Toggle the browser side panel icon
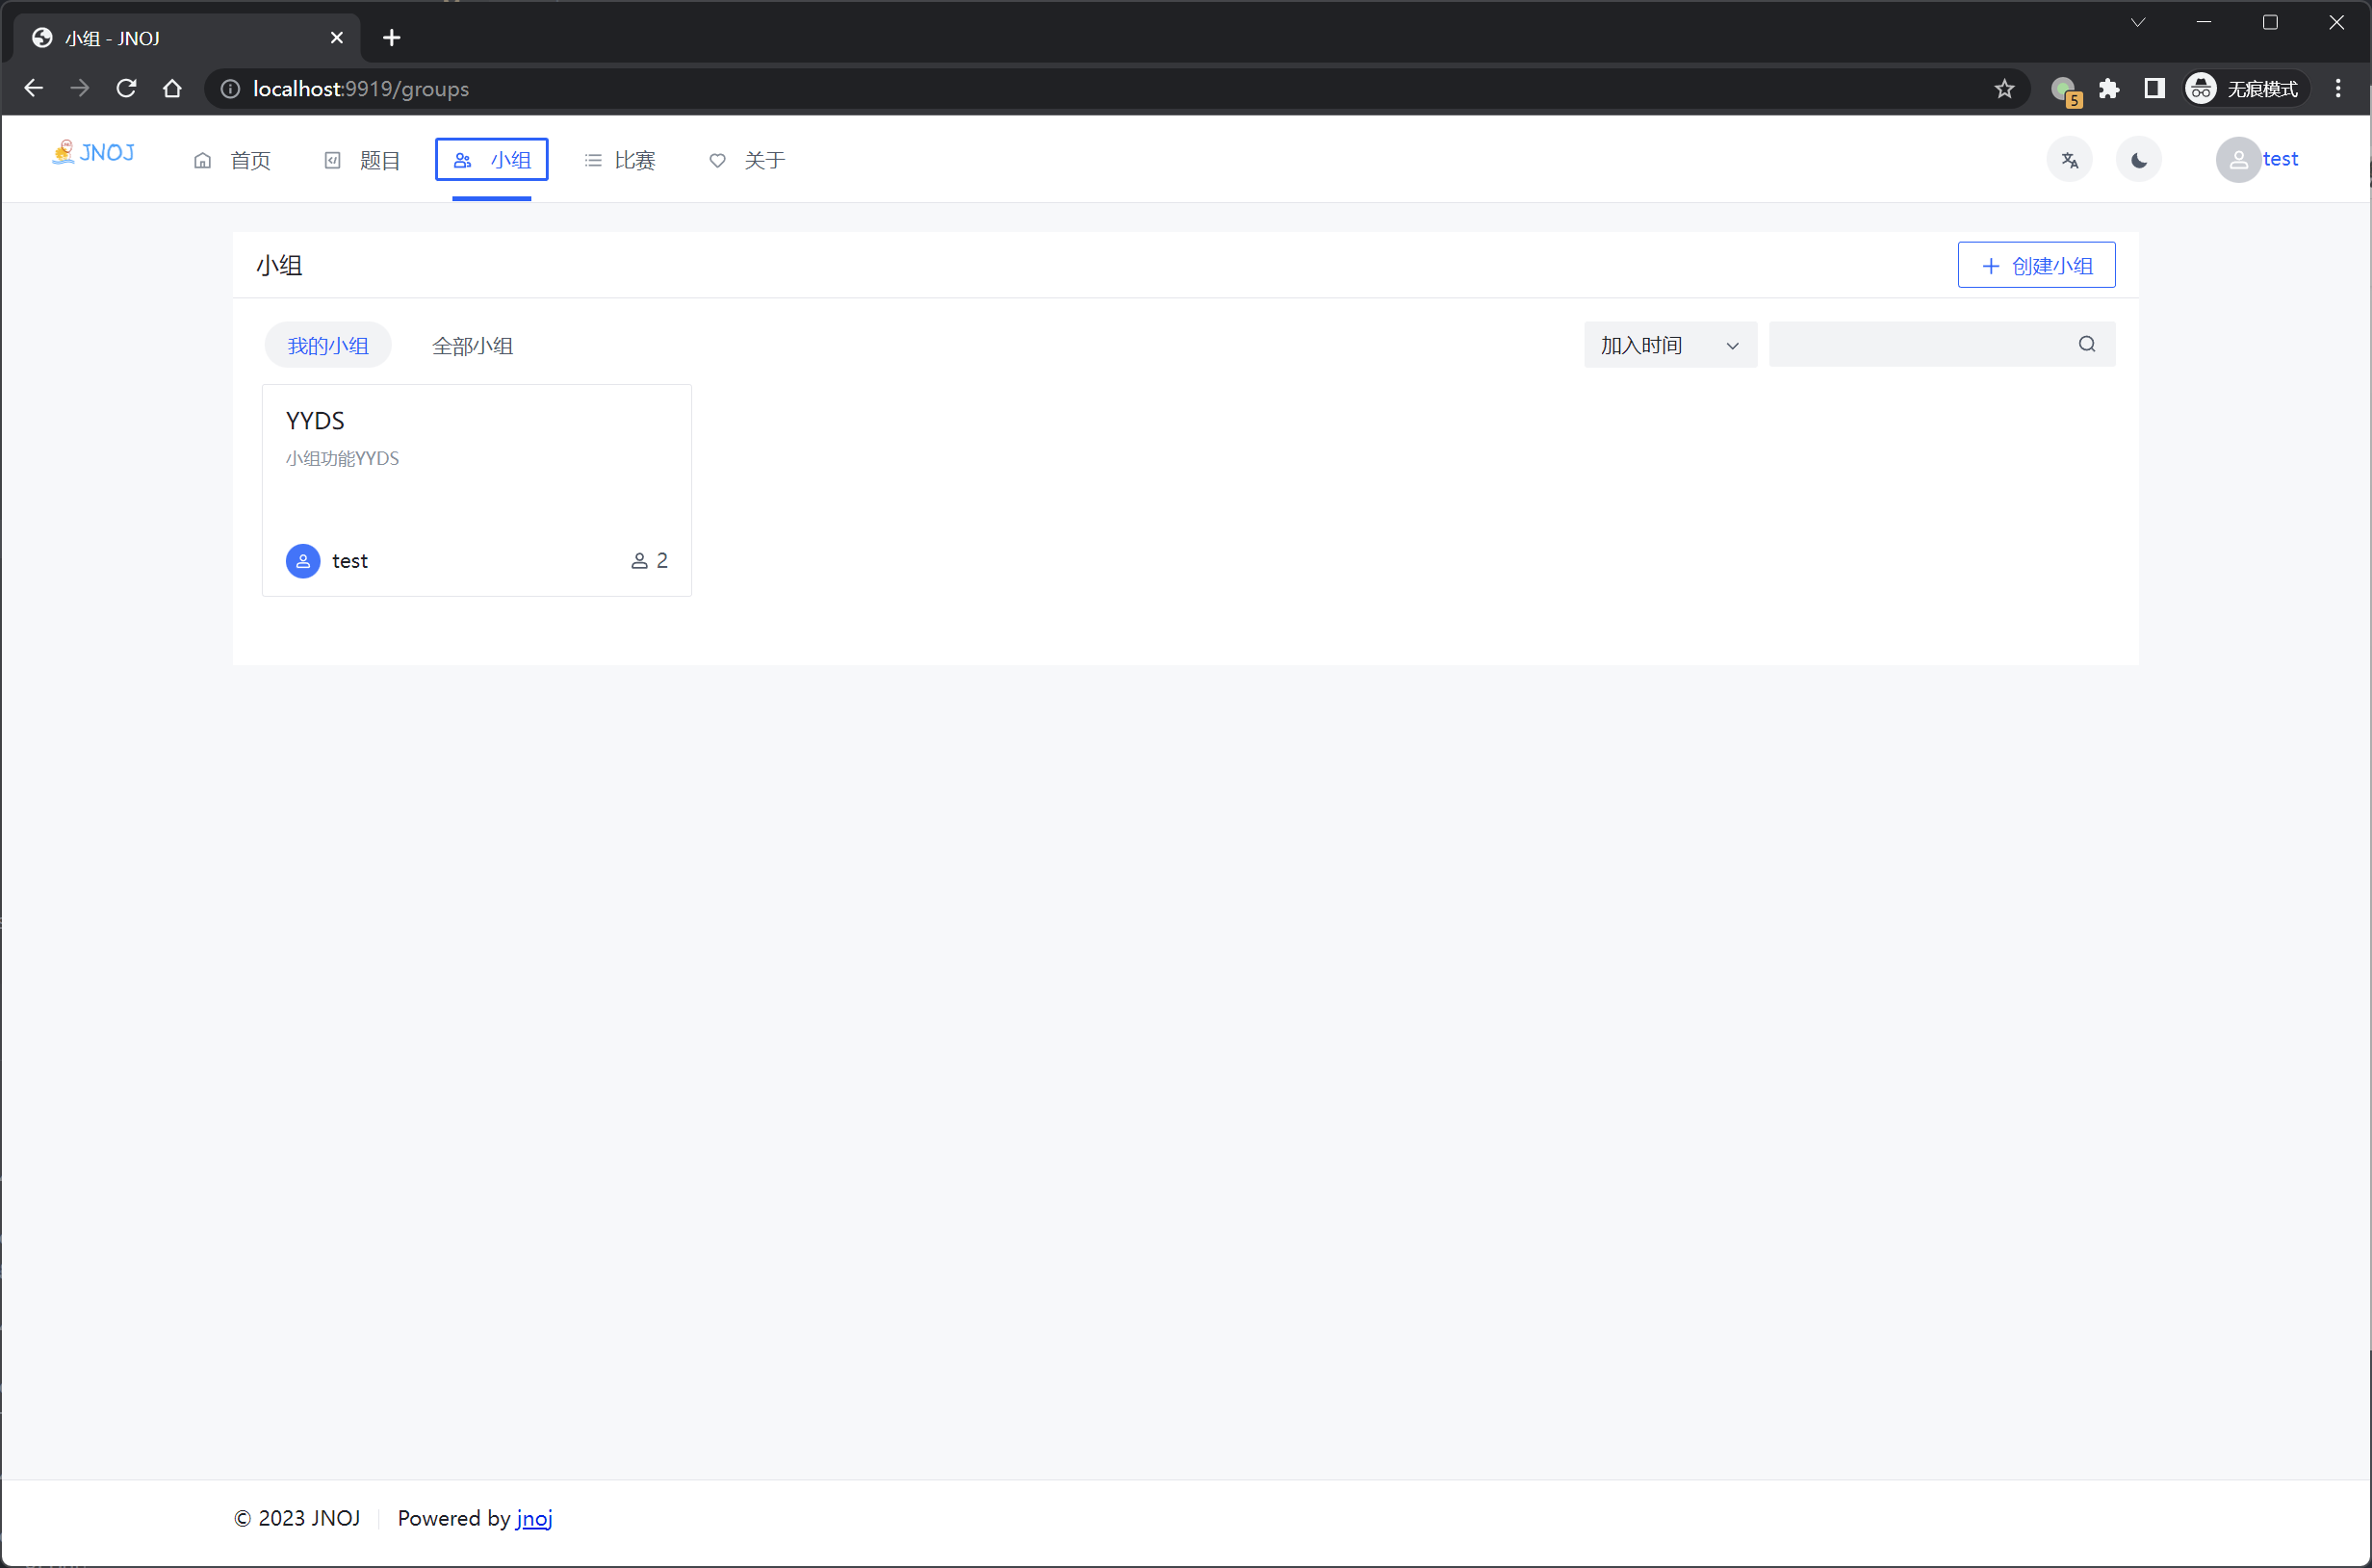The height and width of the screenshot is (1568, 2372). [x=2154, y=89]
